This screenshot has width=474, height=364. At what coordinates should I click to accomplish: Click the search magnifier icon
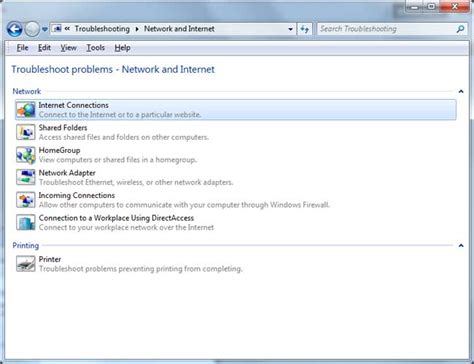pos(460,29)
